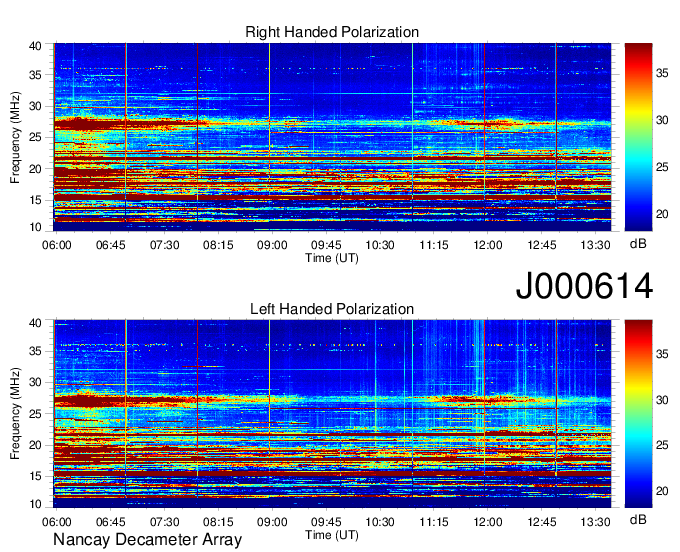Click the 09:45 time tick of Left Handed plot
The image size is (680, 552).
(326, 522)
